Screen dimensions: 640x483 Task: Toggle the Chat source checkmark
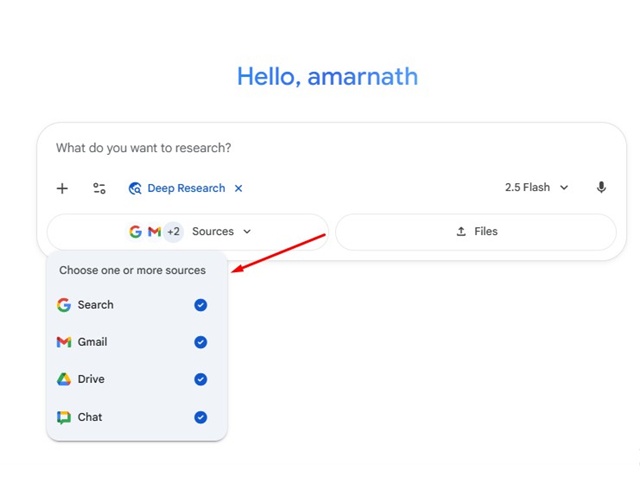pyautogui.click(x=201, y=417)
